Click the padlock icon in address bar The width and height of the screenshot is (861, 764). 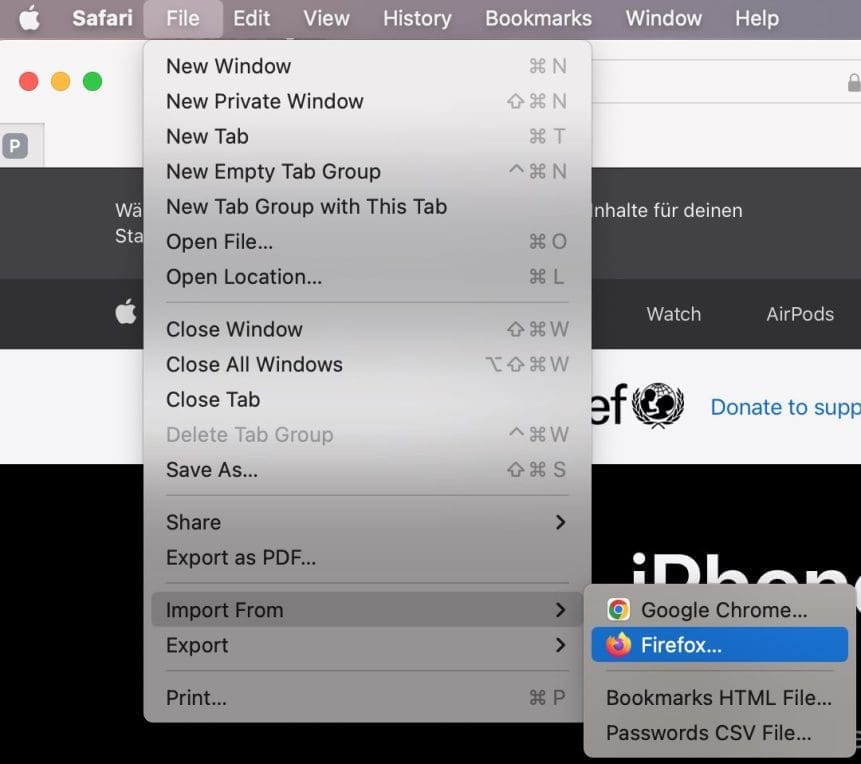[853, 82]
